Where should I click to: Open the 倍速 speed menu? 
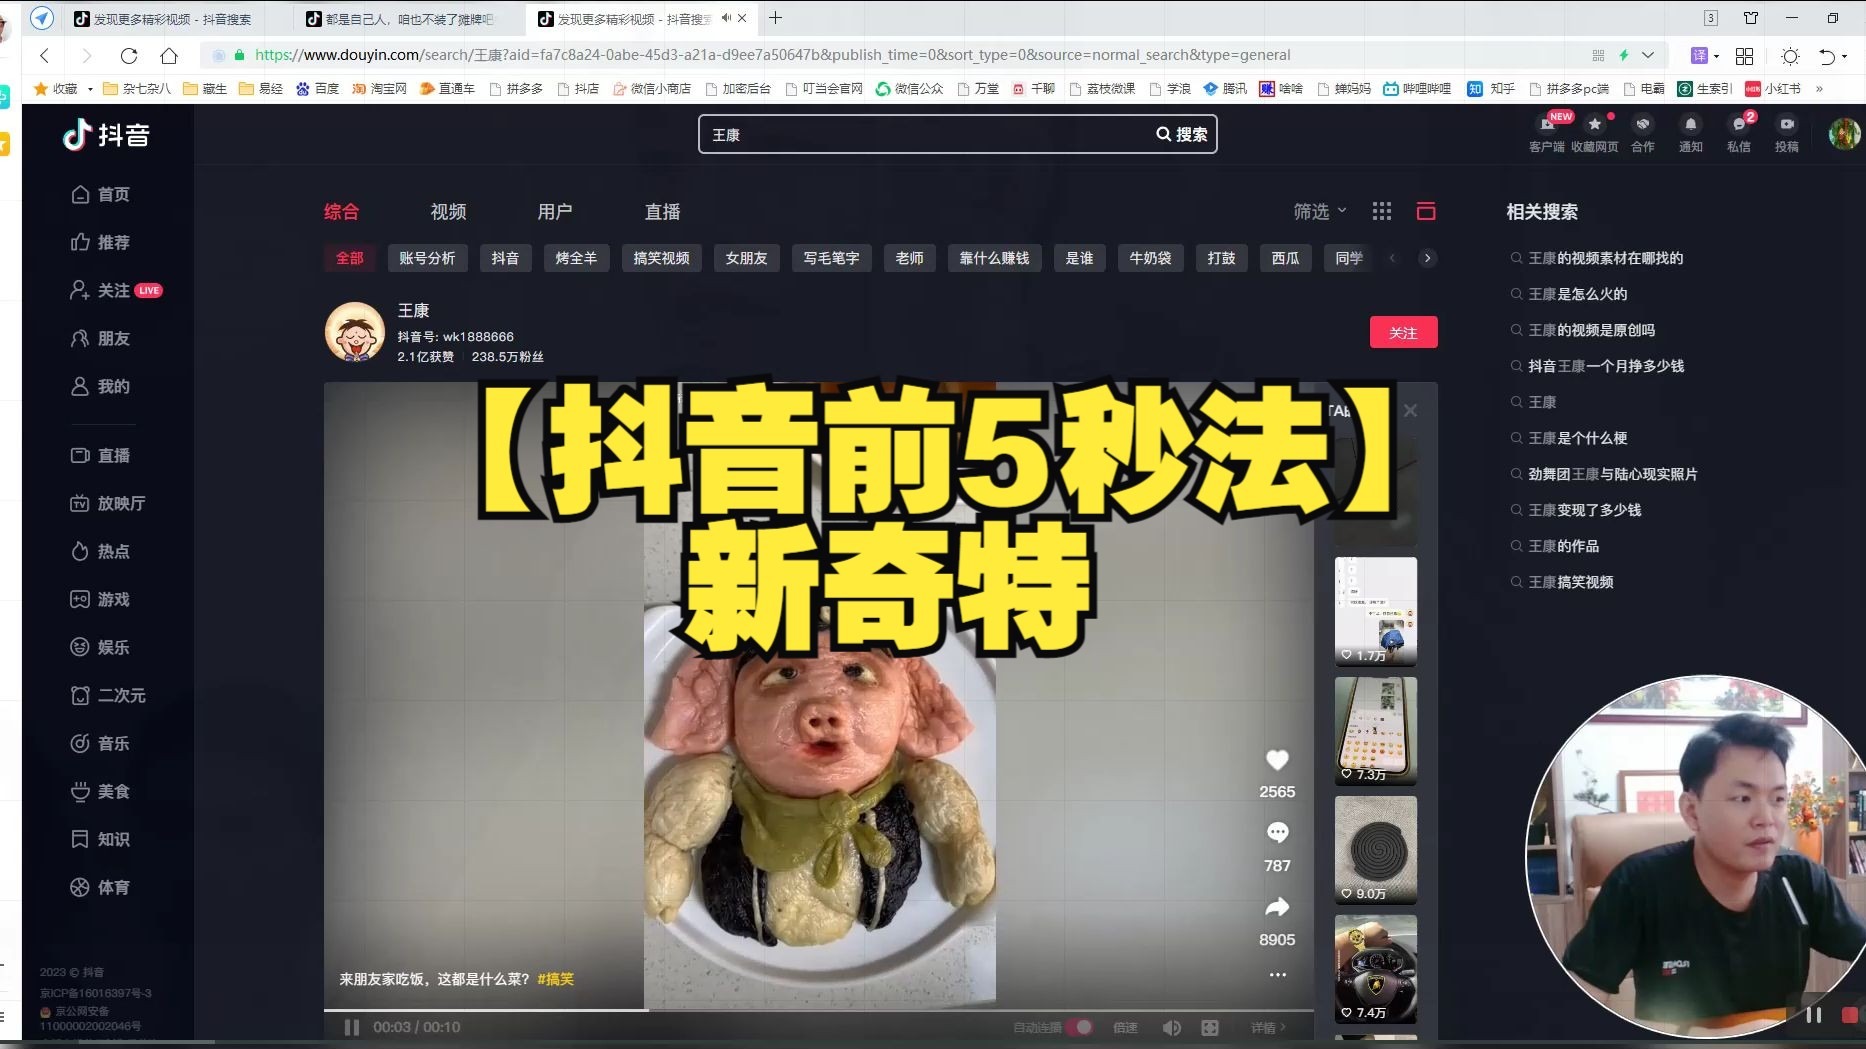pyautogui.click(x=1125, y=1027)
